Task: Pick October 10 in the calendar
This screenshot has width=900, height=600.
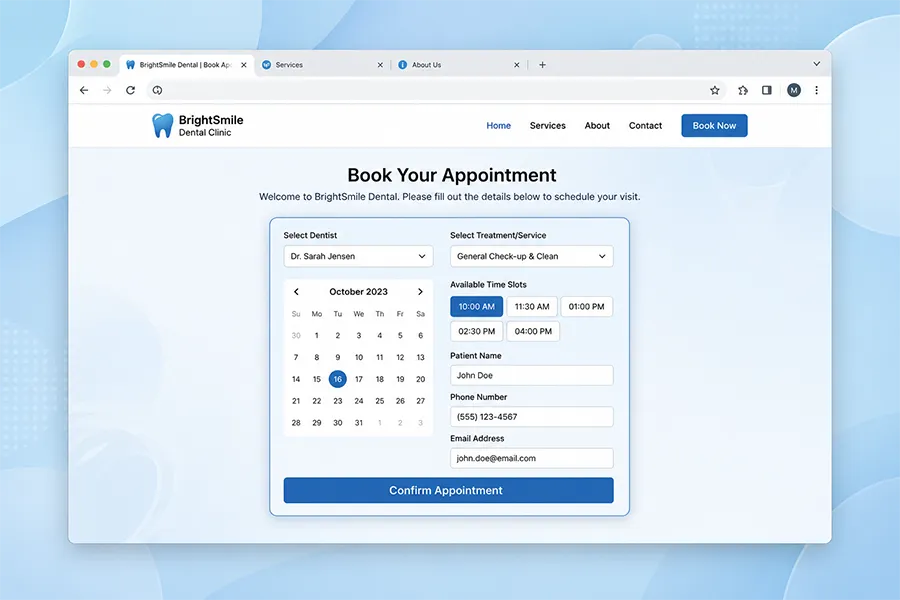Action: (359, 357)
